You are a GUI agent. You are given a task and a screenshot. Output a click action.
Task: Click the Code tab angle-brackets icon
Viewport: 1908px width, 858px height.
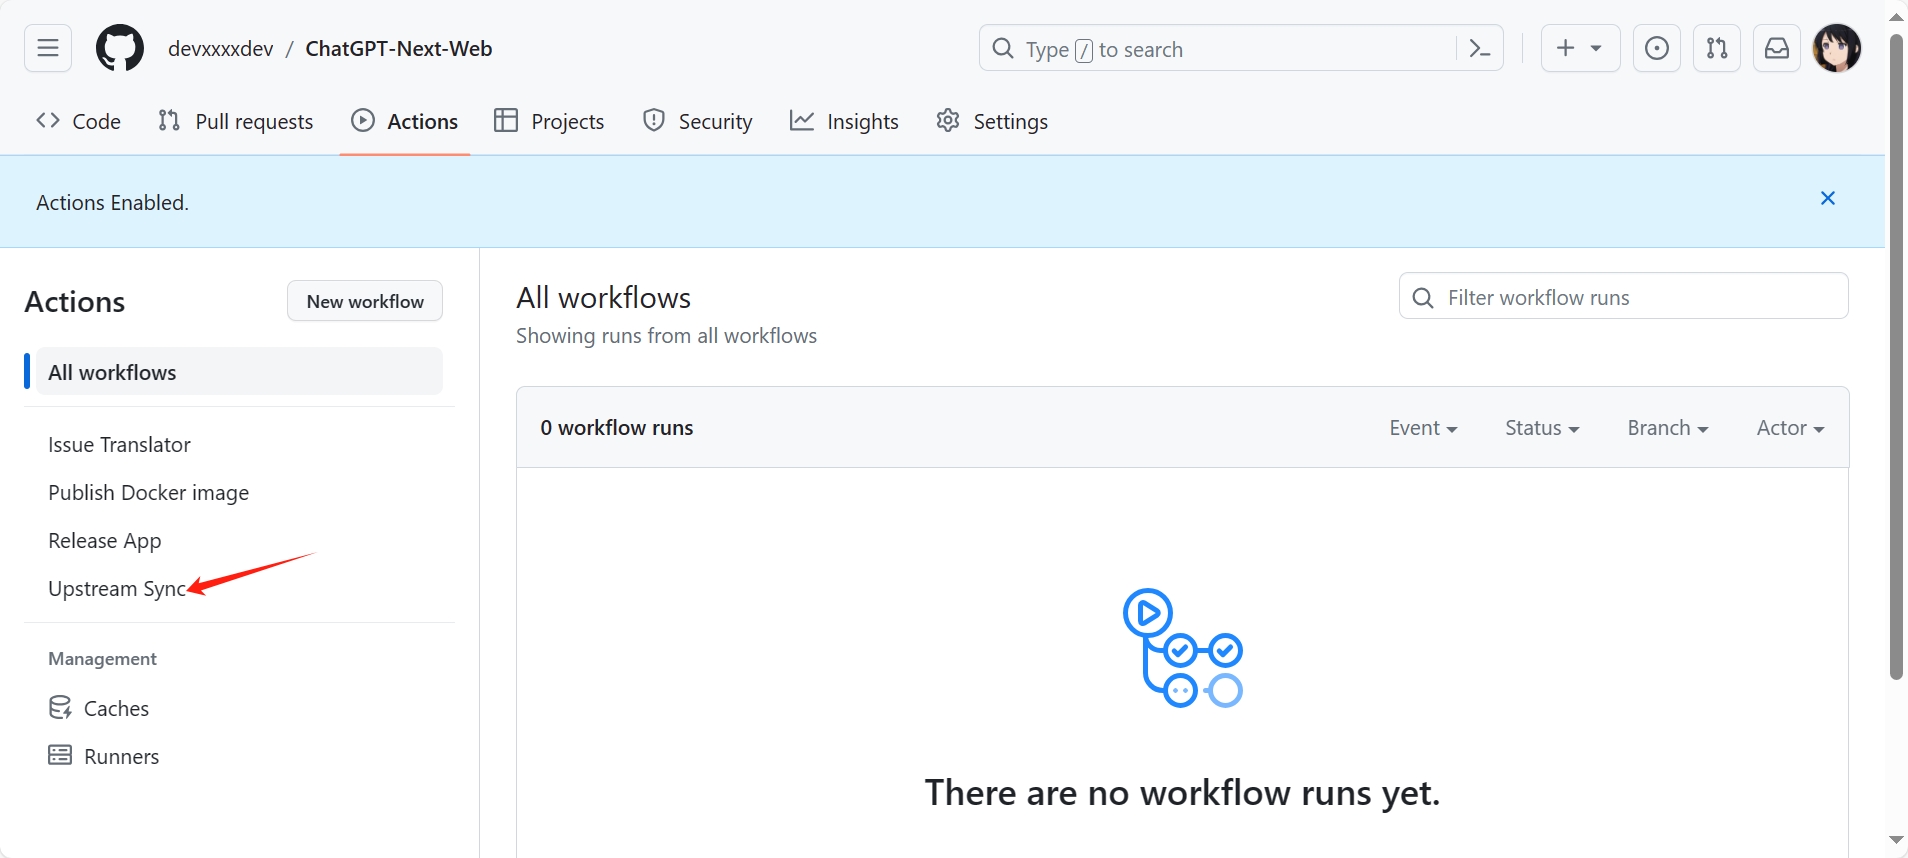point(48,121)
